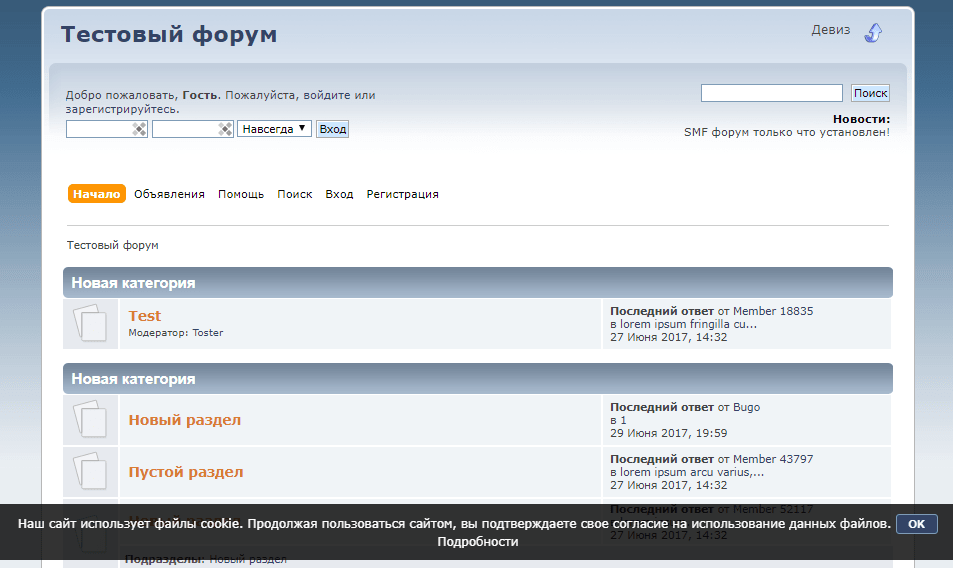Image resolution: width=953 pixels, height=568 pixels.
Task: Accept cookies with the OK button
Action: tap(916, 524)
